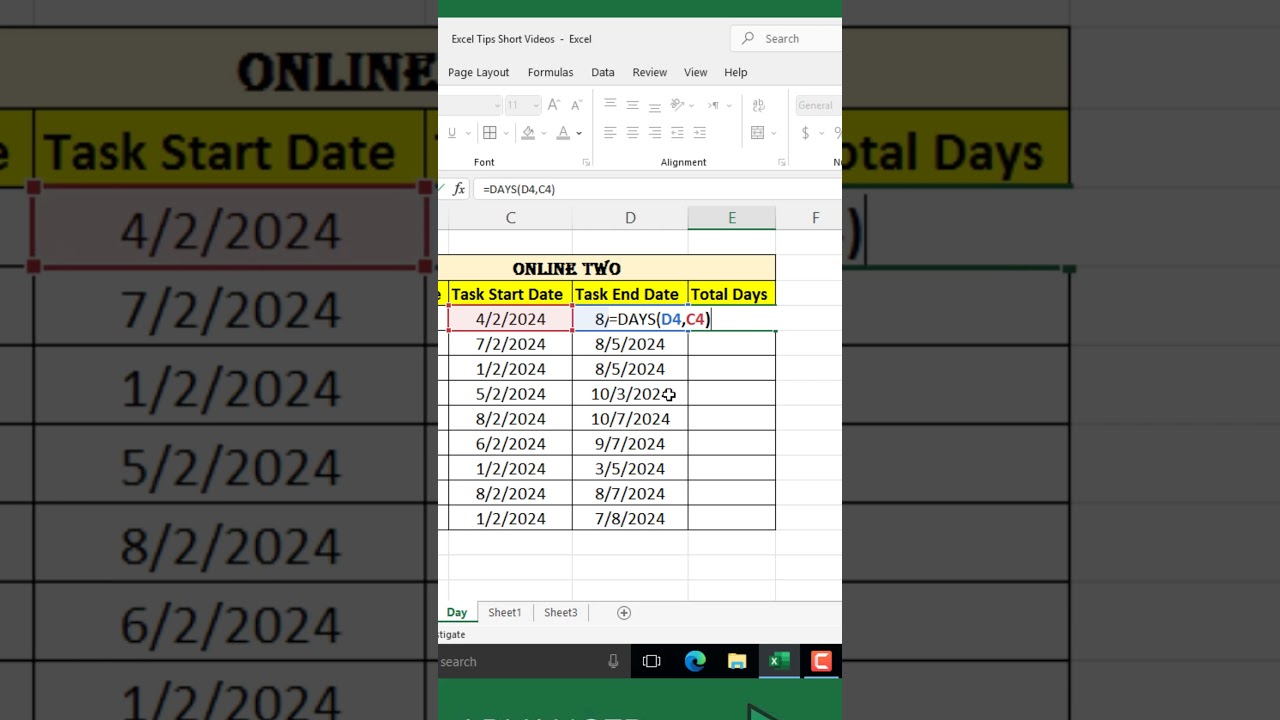Open the General number format dropdown
Viewport: 1280px width, 720px height.
(x=818, y=105)
